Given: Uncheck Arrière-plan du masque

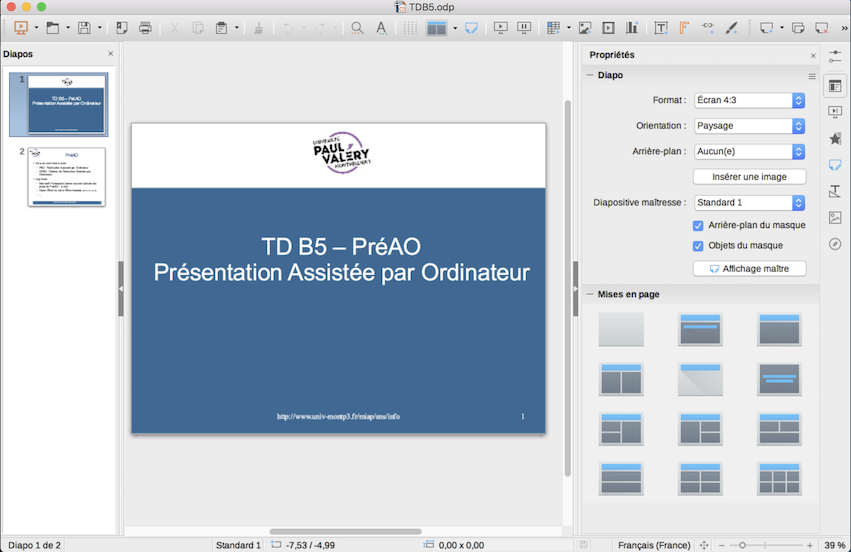Looking at the screenshot, I should [698, 225].
